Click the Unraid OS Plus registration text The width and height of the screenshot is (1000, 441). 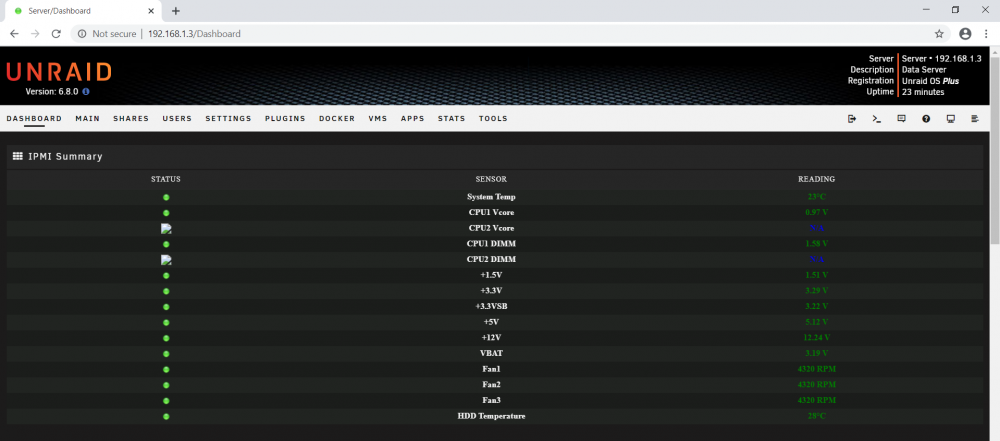930,81
